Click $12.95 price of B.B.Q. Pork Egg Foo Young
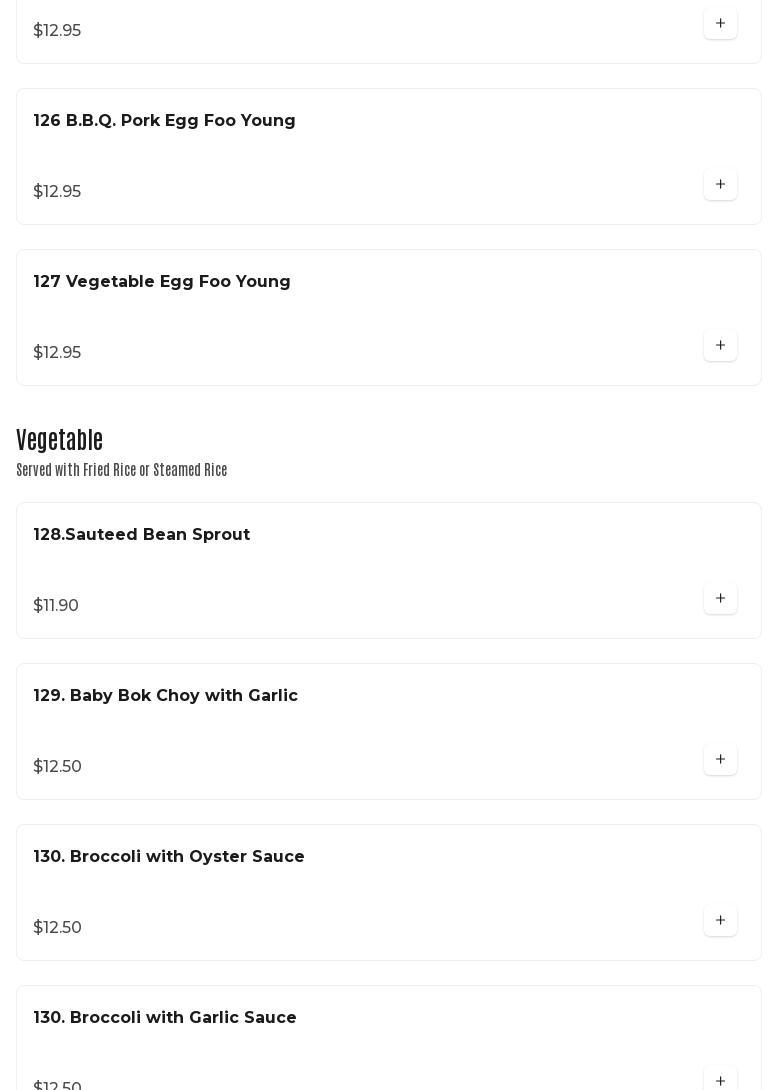 pyautogui.click(x=57, y=192)
